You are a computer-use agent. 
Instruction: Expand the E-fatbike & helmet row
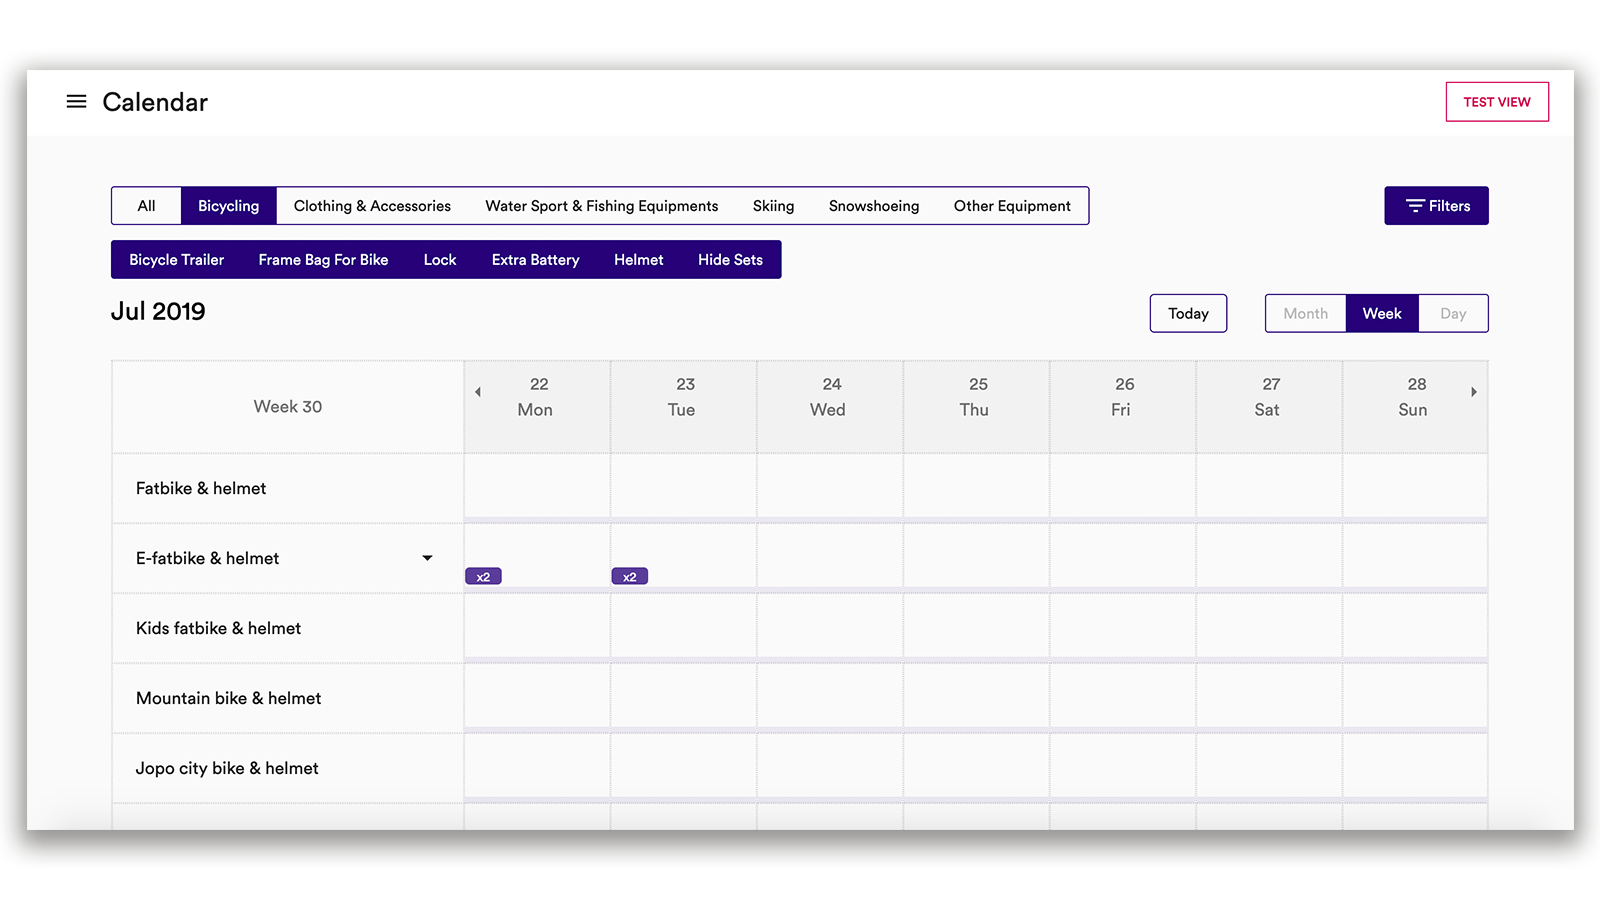pos(427,558)
